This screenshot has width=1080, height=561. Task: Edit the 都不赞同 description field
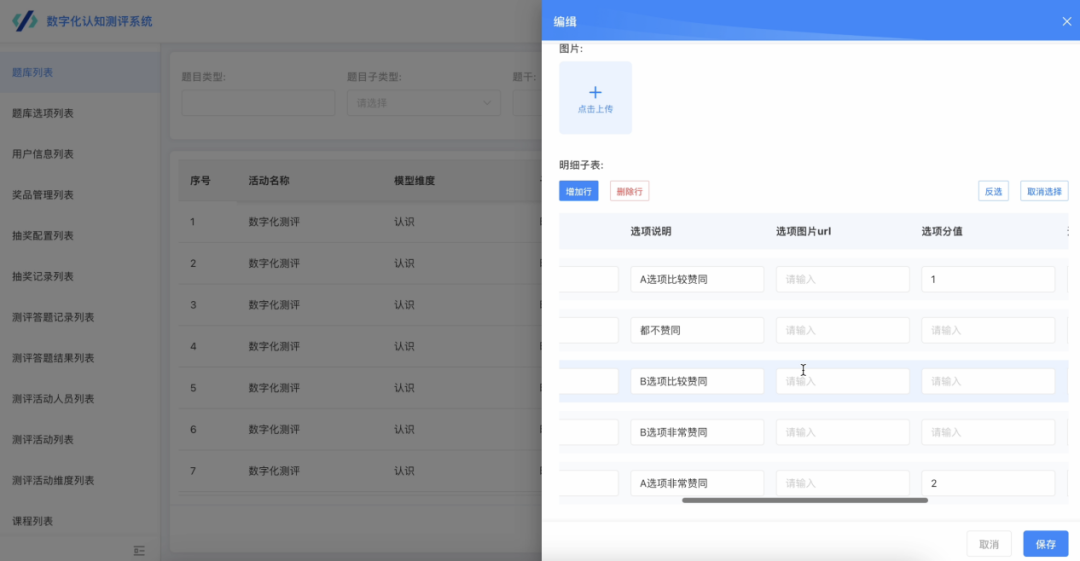tap(697, 330)
